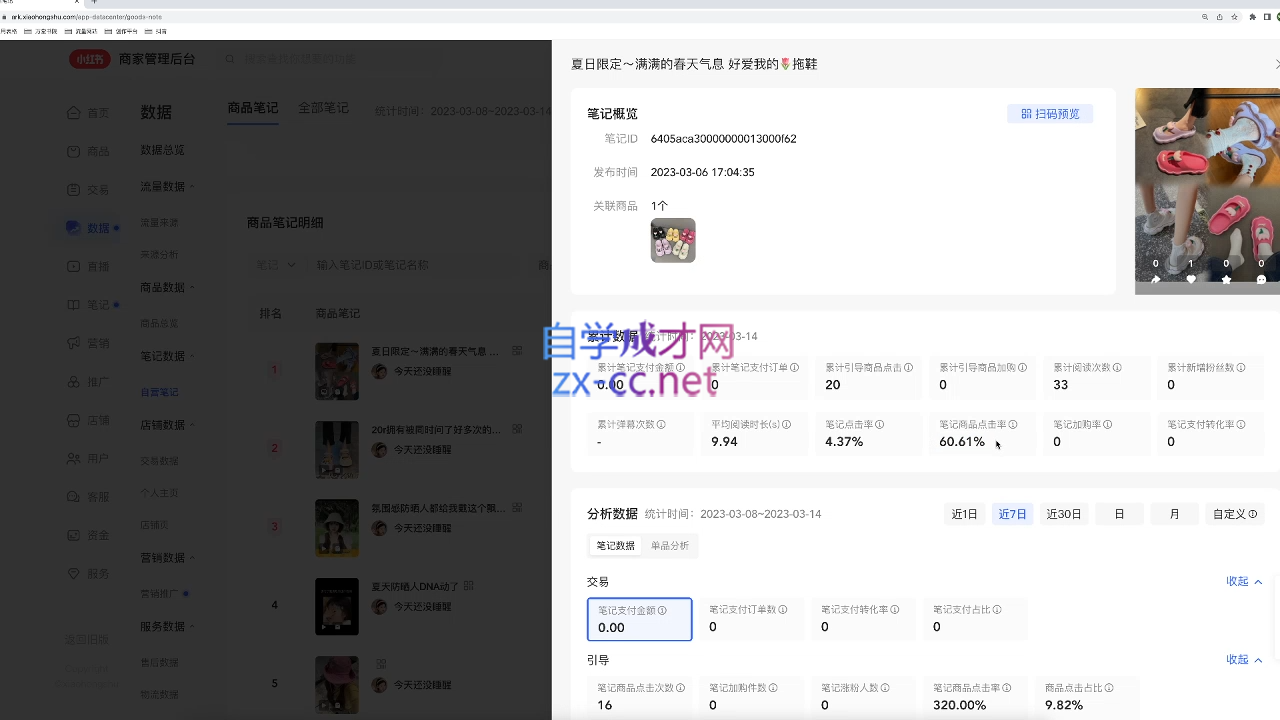This screenshot has height=720, width=1280.
Task: Click info icon next to 笔记支付金额
Action: 662,611
